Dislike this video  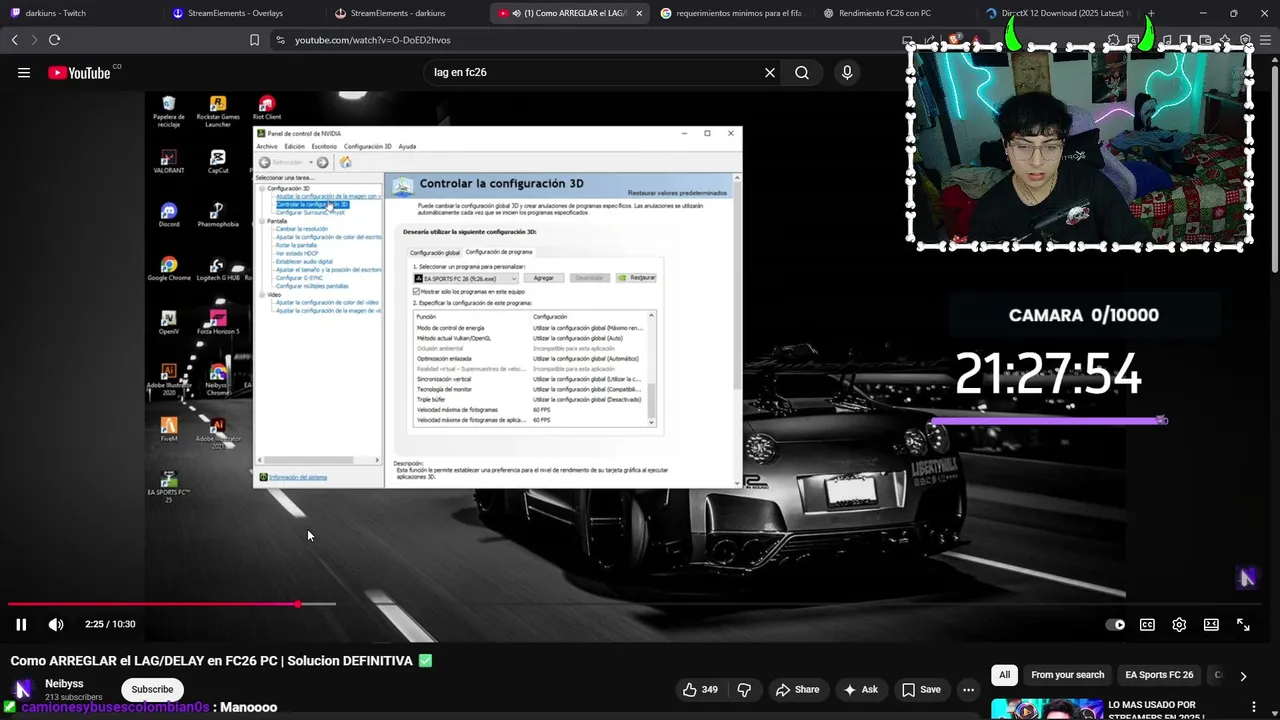point(744,689)
